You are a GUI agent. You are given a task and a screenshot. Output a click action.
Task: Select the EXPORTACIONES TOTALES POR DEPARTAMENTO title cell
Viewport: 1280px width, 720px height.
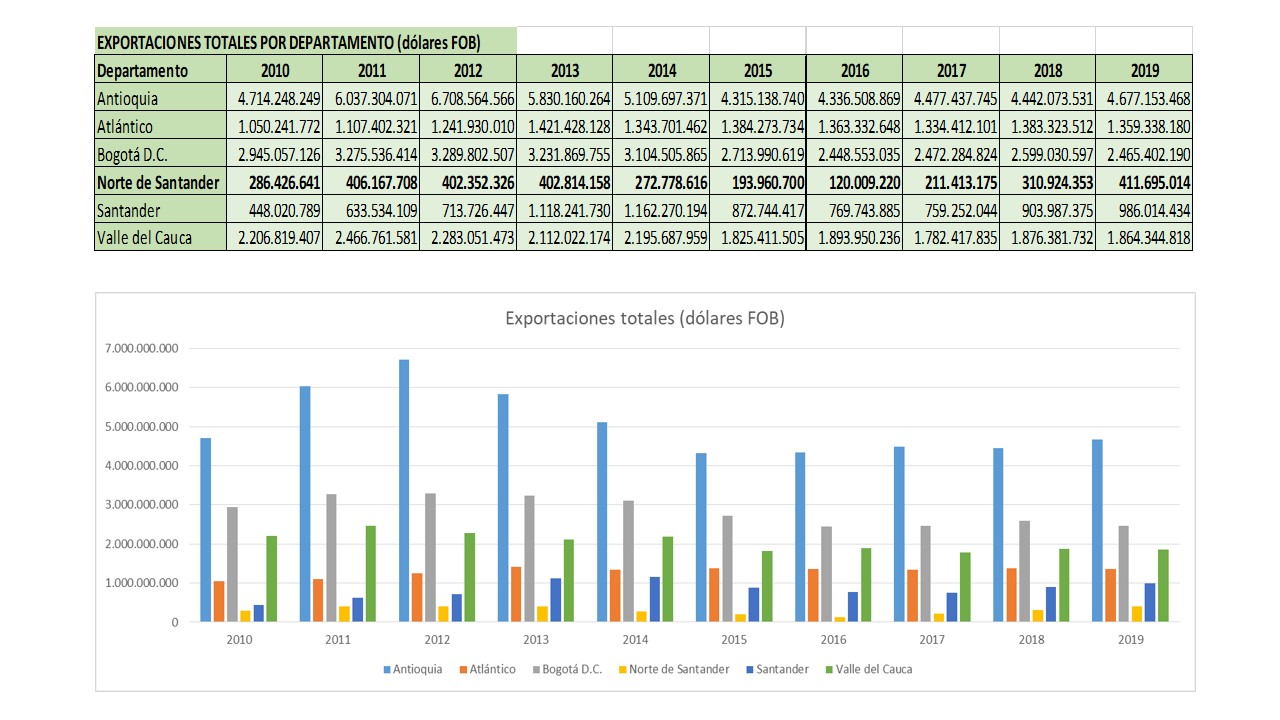[290, 43]
